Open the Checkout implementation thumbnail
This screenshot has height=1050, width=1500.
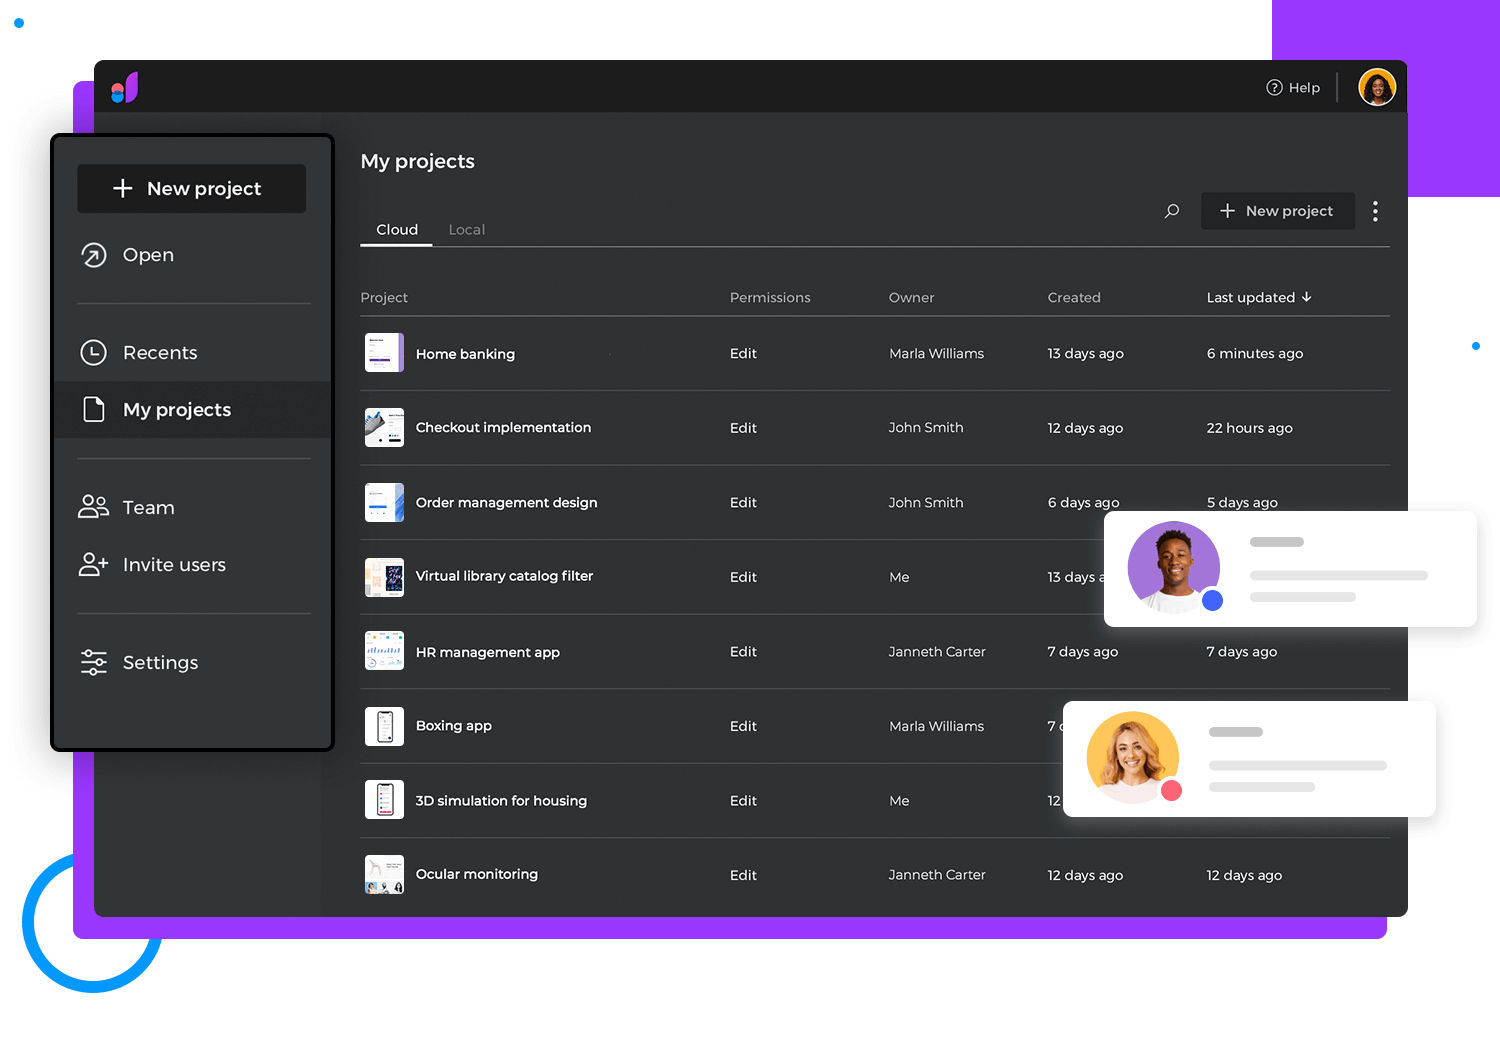tap(384, 428)
